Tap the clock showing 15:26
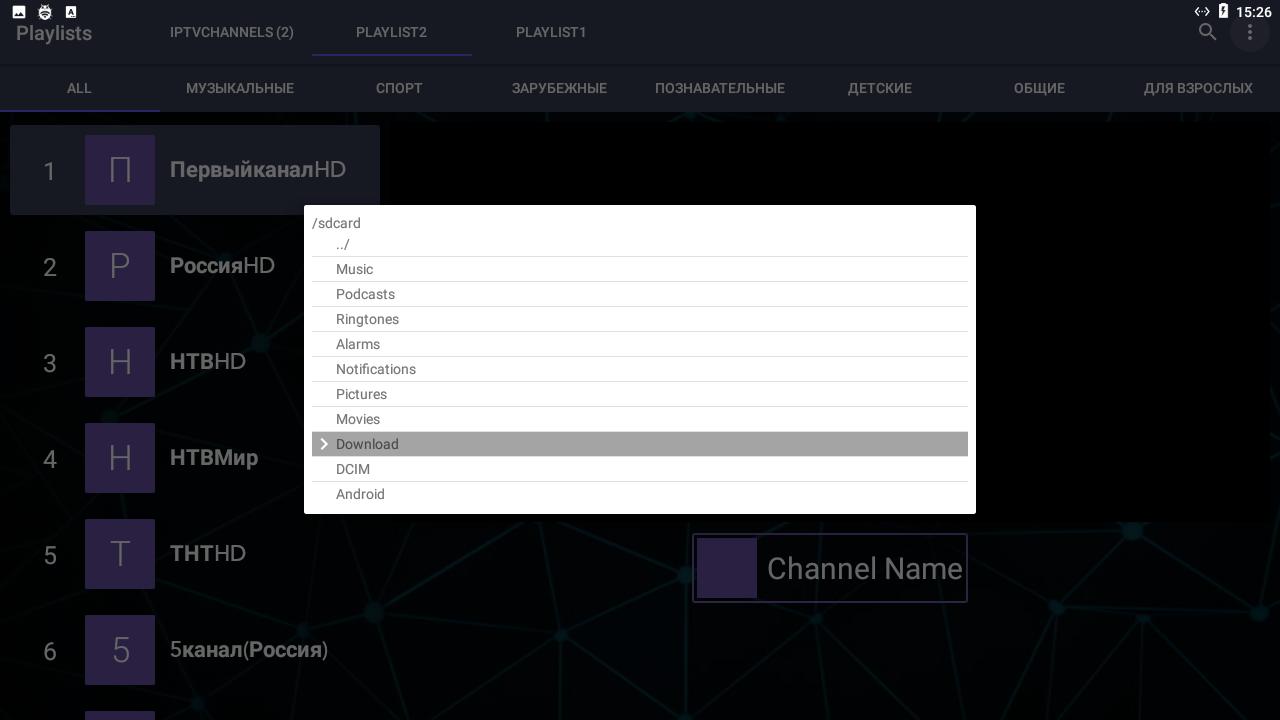The image size is (1280, 720). coord(1253,12)
